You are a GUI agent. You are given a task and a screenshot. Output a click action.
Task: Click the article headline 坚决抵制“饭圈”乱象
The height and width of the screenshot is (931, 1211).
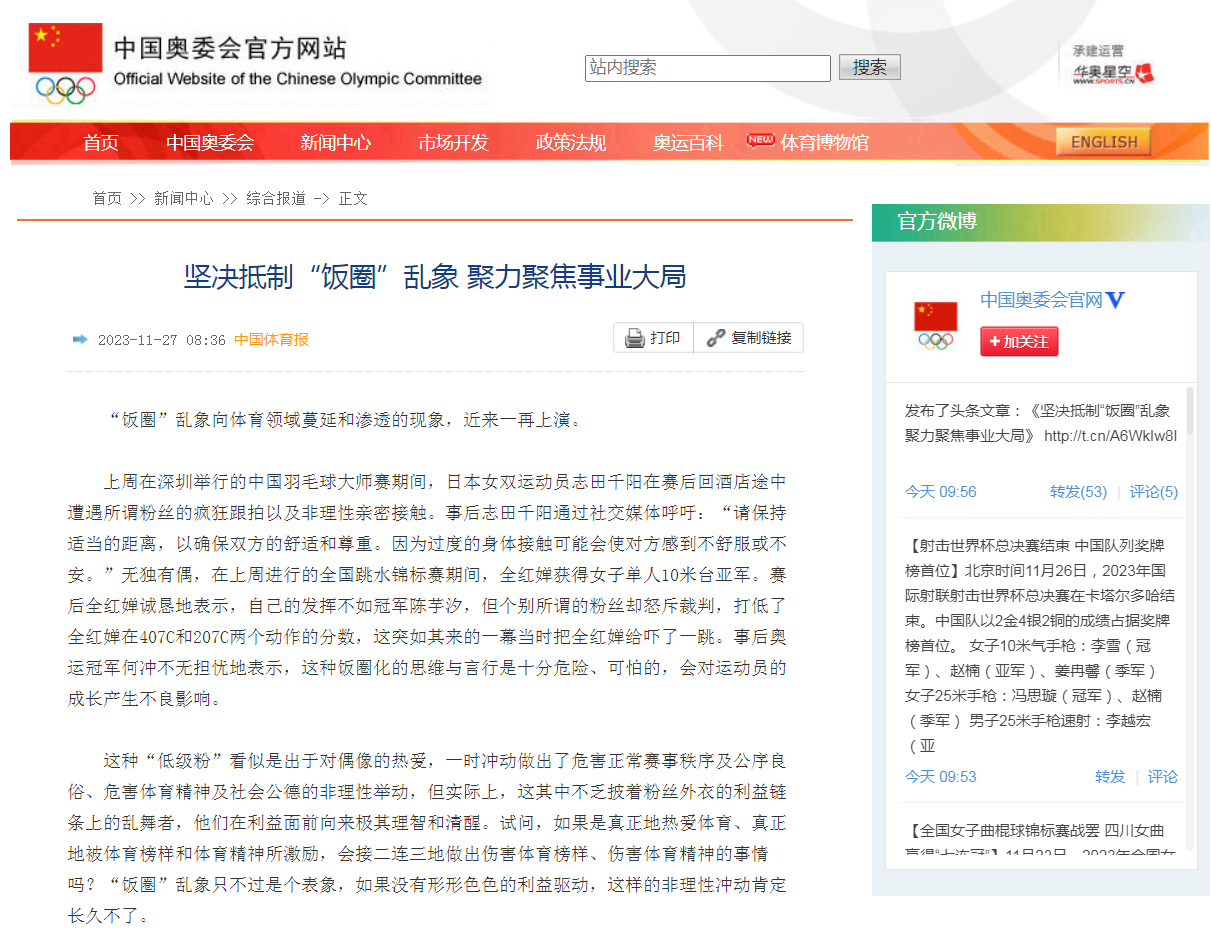pos(435,277)
